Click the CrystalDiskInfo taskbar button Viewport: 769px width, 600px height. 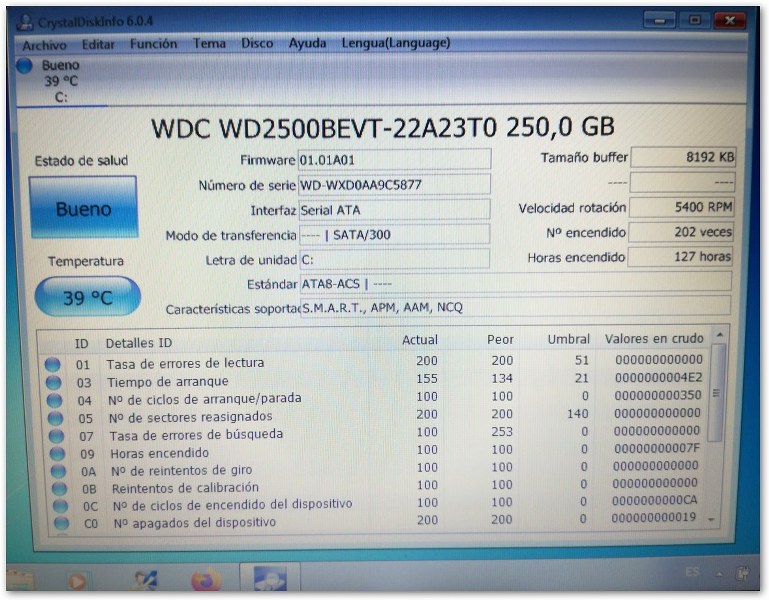[270, 578]
